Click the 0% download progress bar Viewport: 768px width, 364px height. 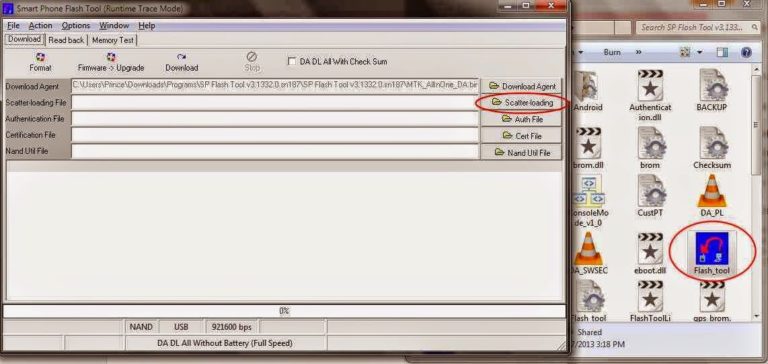click(284, 311)
